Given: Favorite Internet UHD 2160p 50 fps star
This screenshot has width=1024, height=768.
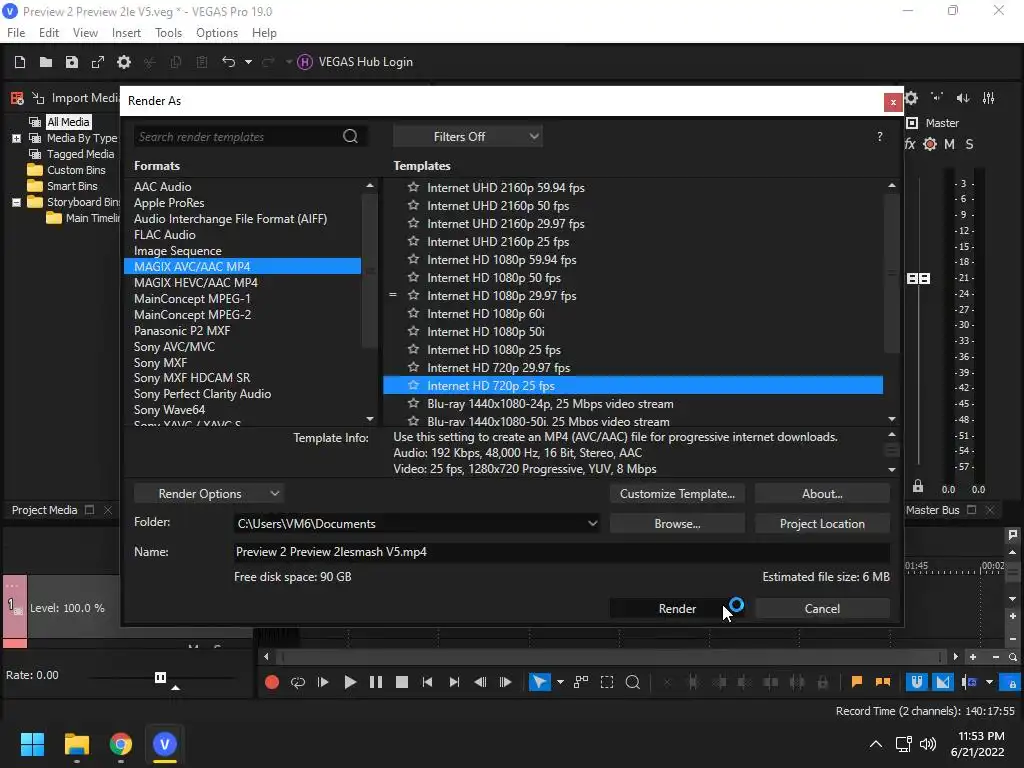Looking at the screenshot, I should click(x=413, y=205).
